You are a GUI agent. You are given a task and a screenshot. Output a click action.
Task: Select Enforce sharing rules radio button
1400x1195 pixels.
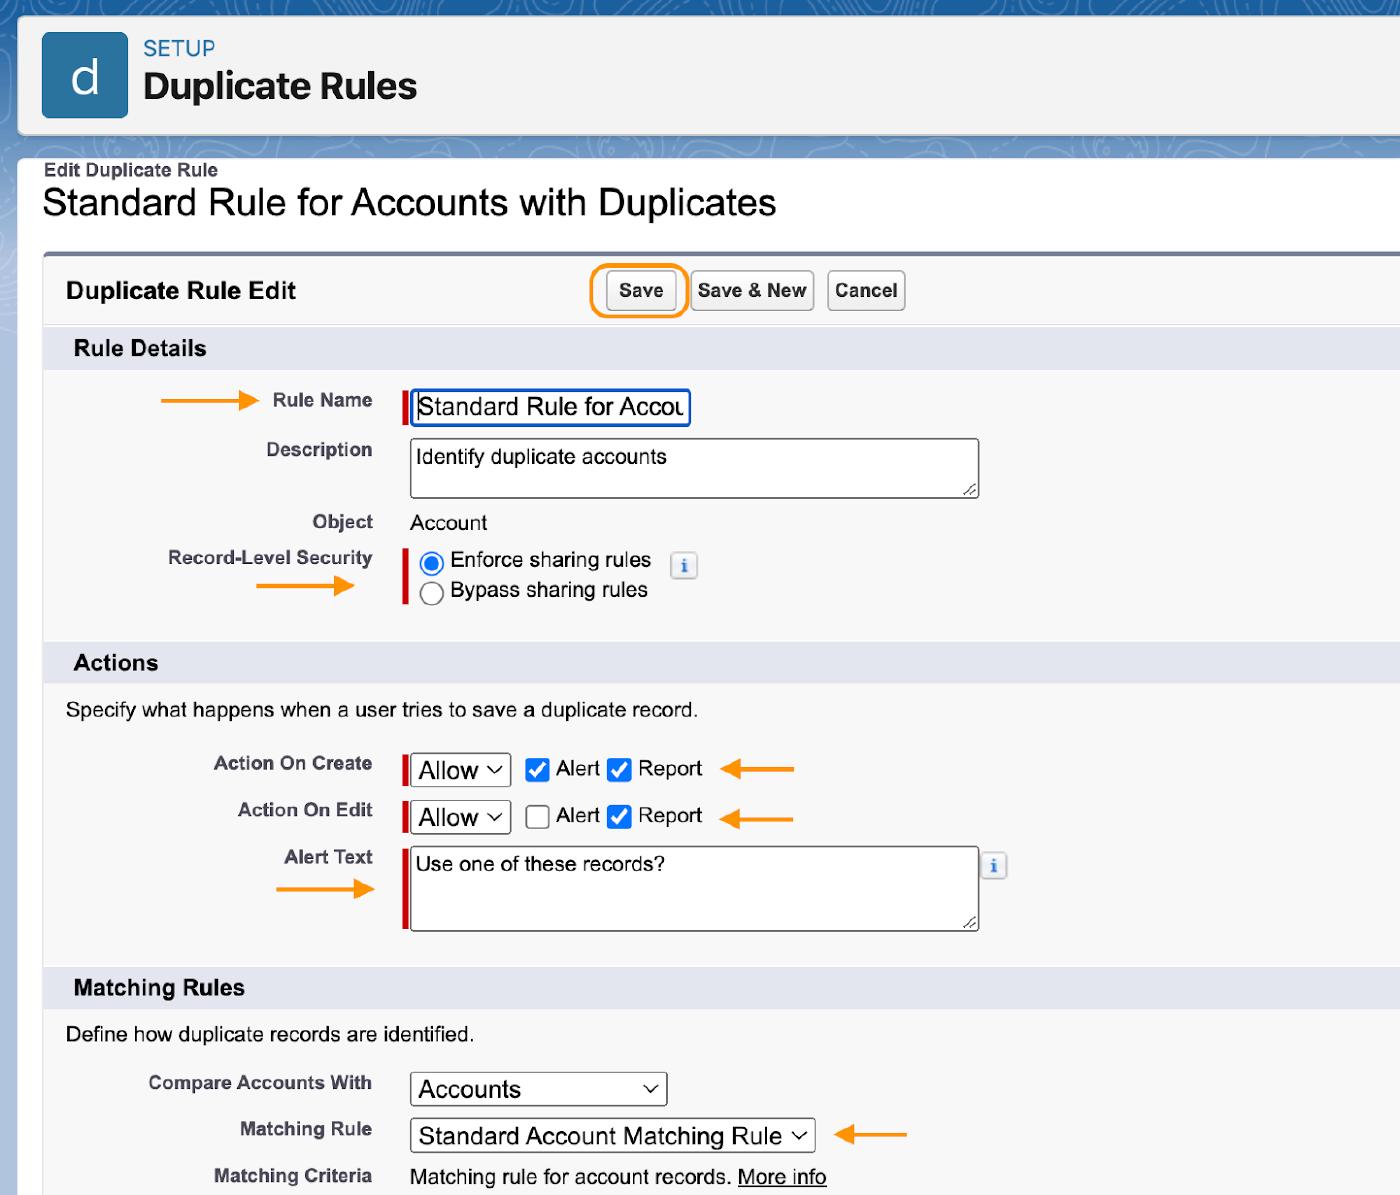click(x=432, y=562)
